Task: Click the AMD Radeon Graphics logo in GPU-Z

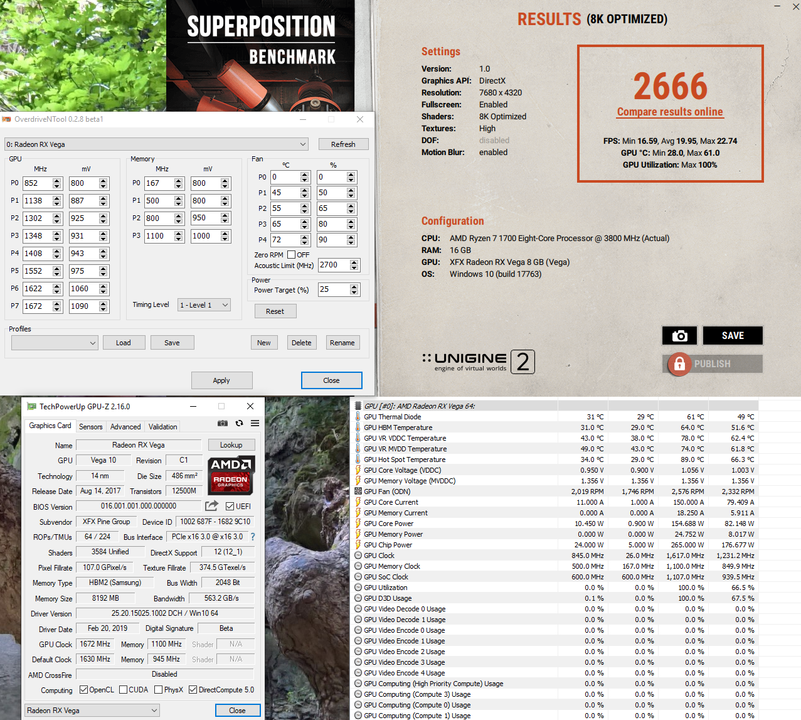Action: [231, 475]
